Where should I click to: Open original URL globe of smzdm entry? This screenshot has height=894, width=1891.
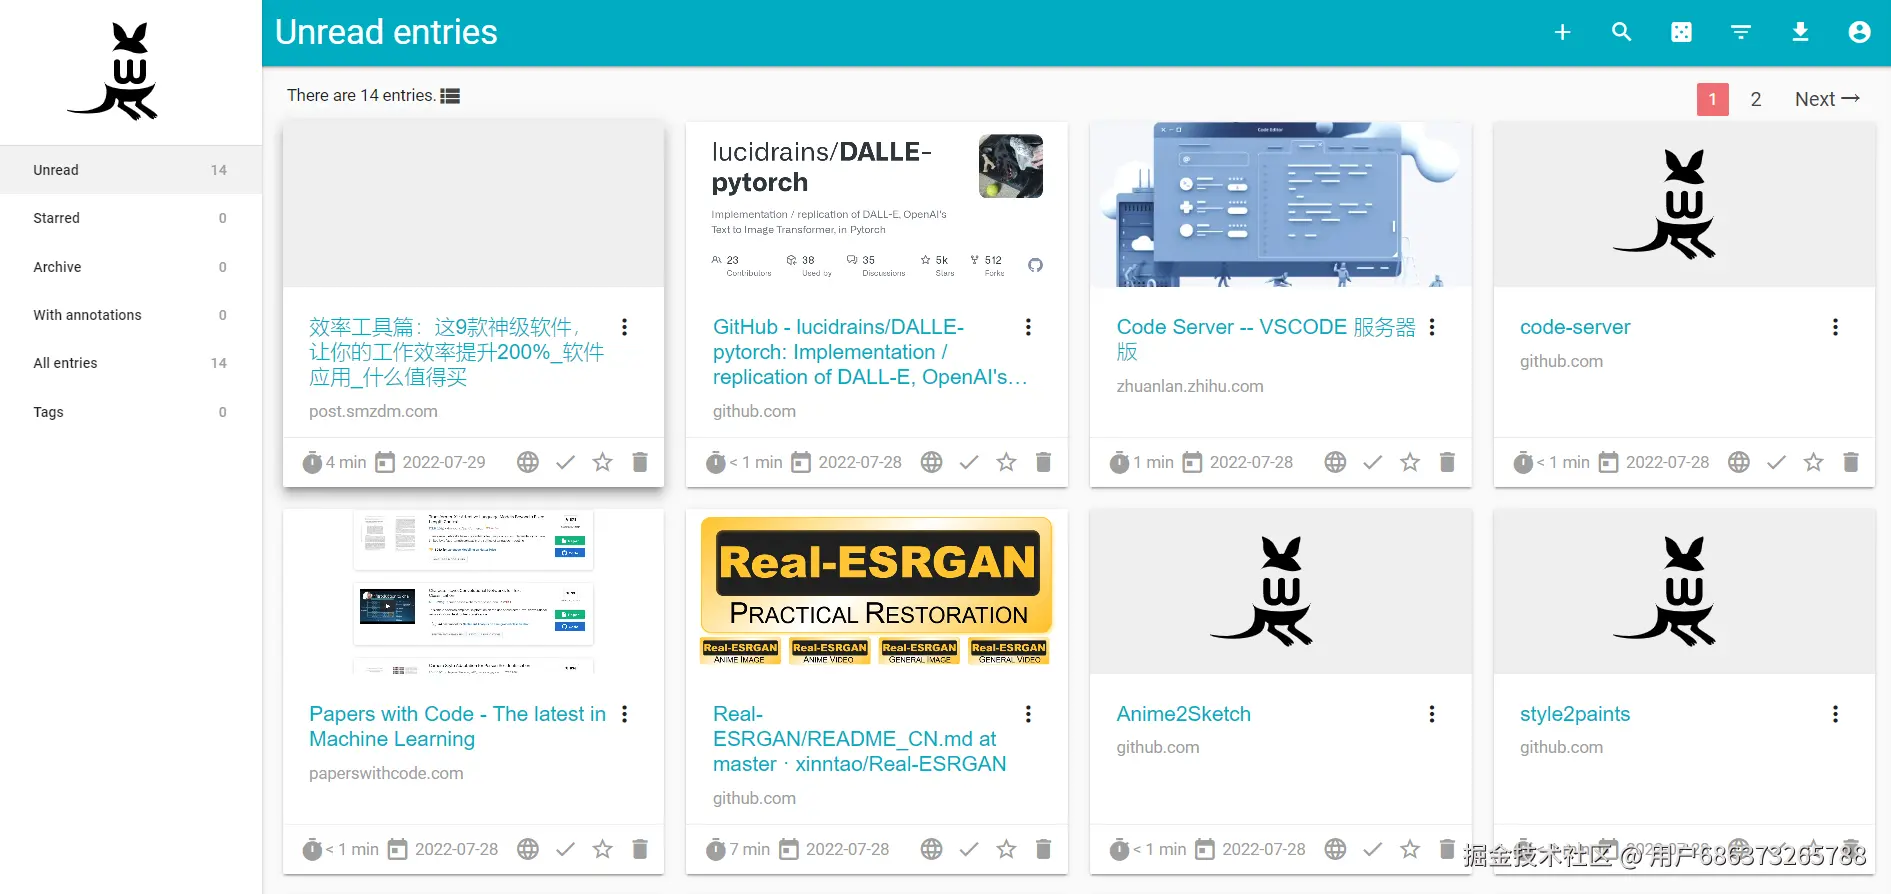pyautogui.click(x=528, y=462)
